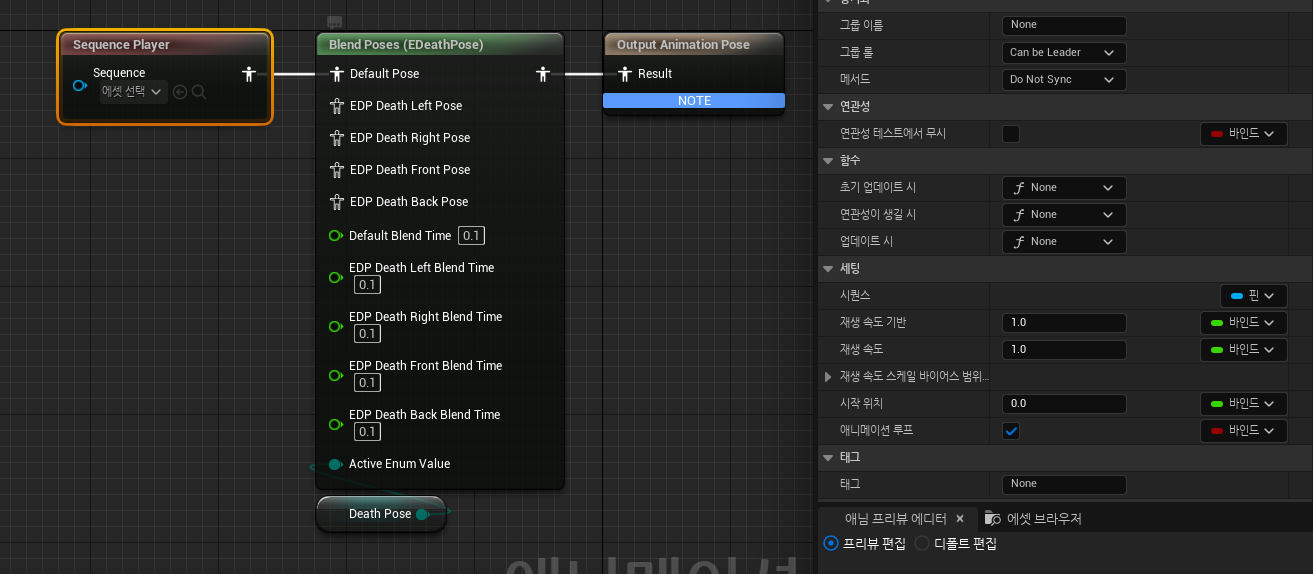
Task: Click the EDP Death Front Blend Time pin
Action: pos(336,375)
